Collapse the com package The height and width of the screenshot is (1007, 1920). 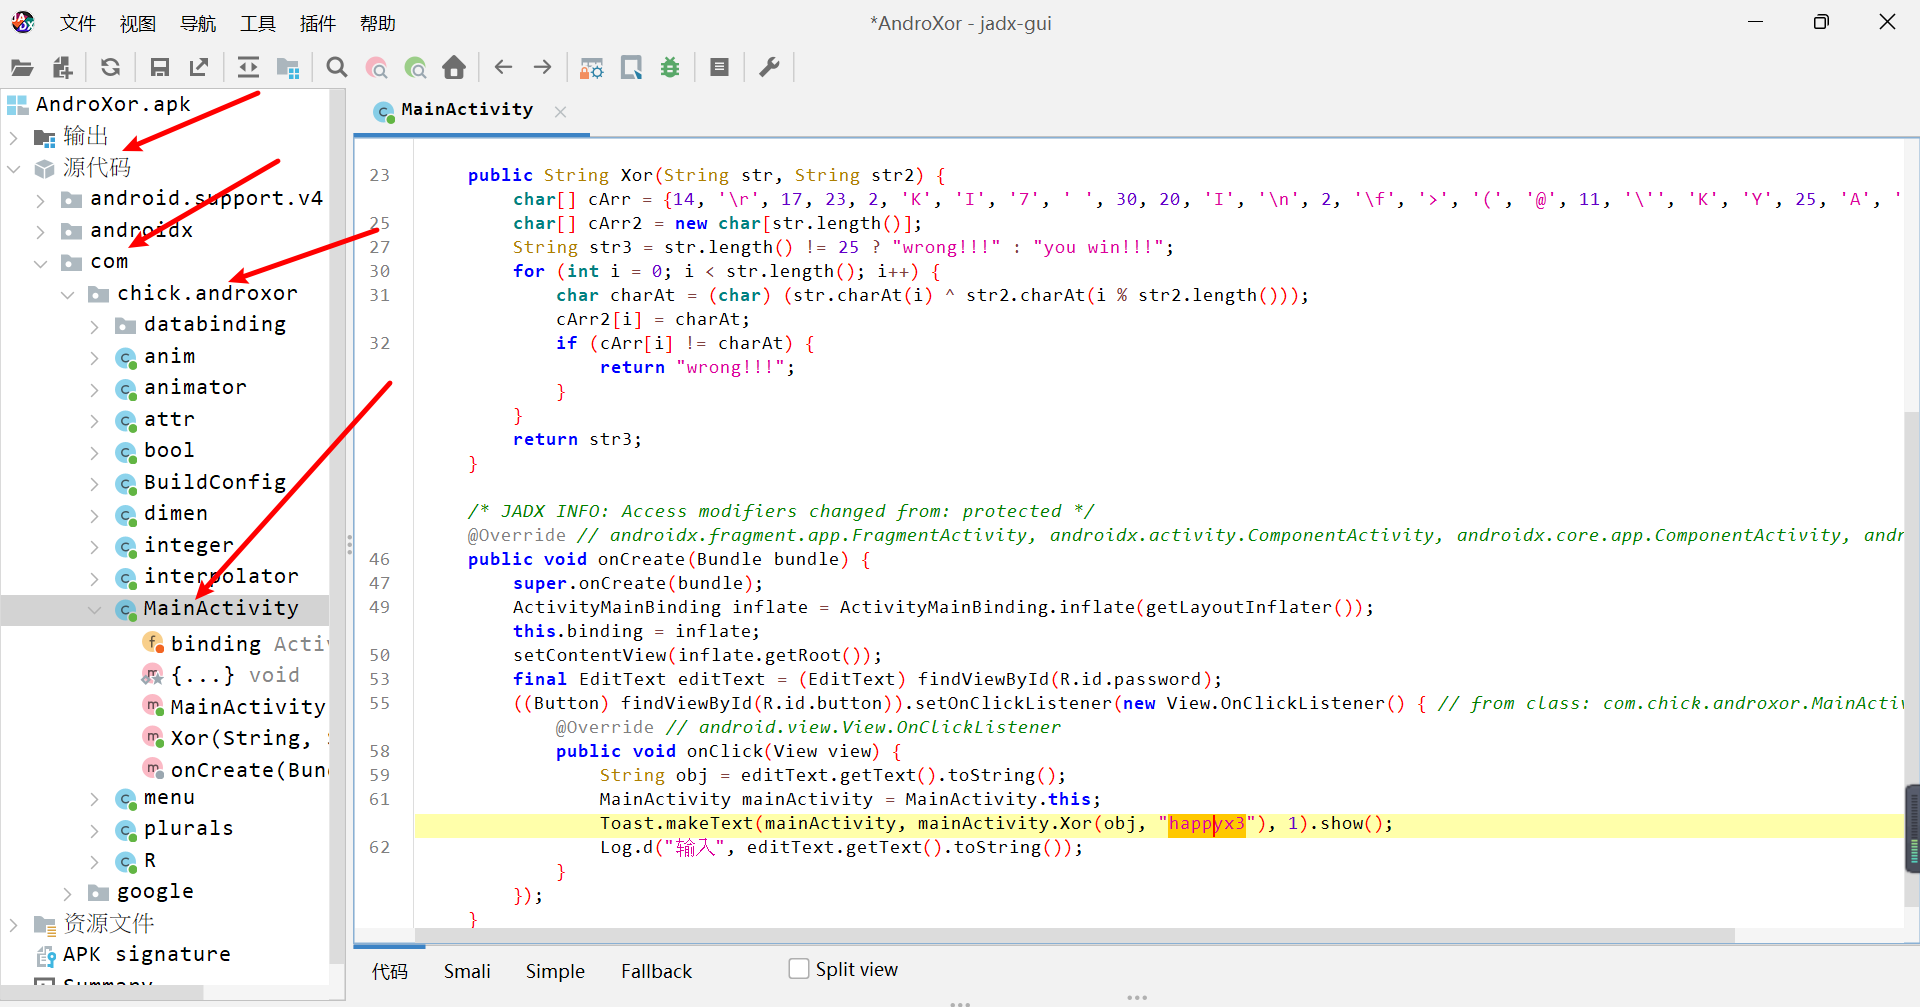coord(41,263)
